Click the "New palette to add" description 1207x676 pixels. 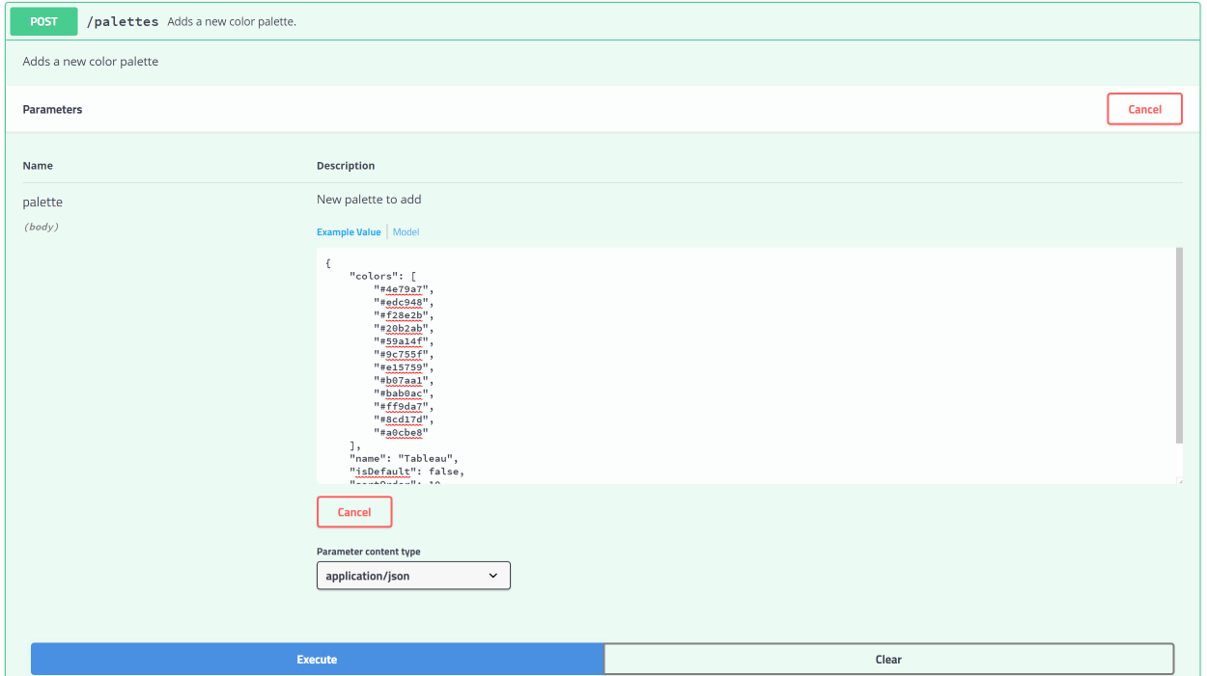[x=369, y=199]
